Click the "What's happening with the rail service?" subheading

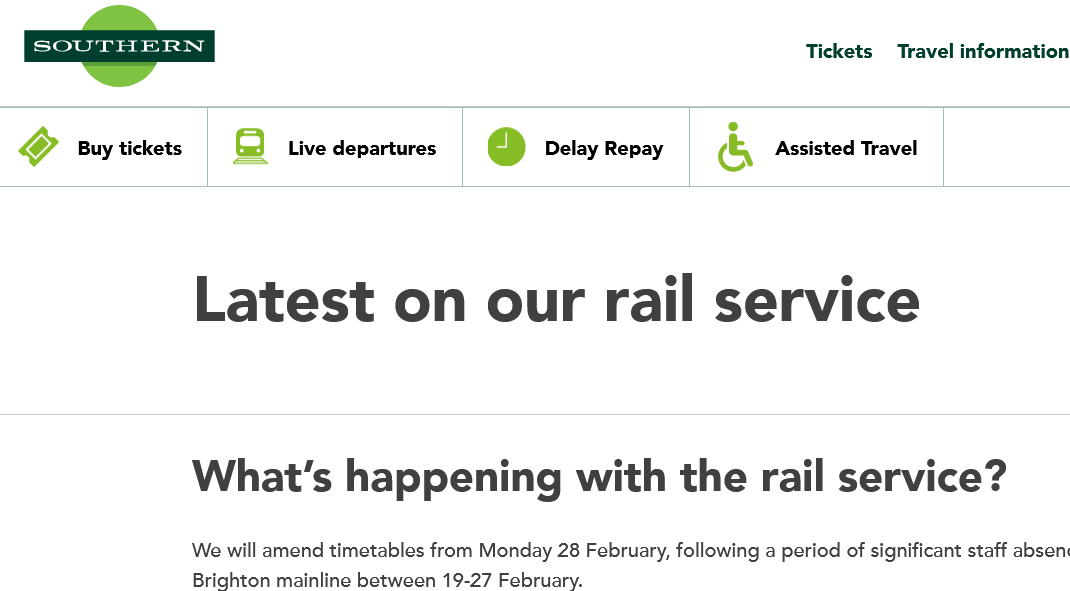click(x=598, y=476)
